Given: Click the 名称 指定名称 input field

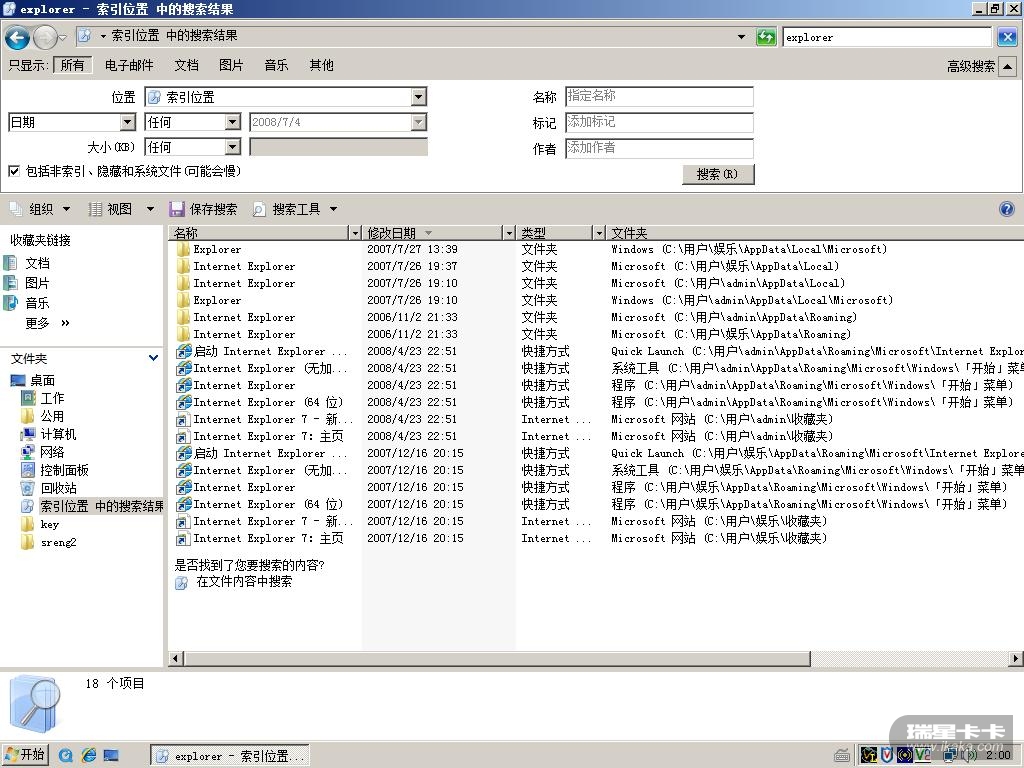Looking at the screenshot, I should 659,96.
